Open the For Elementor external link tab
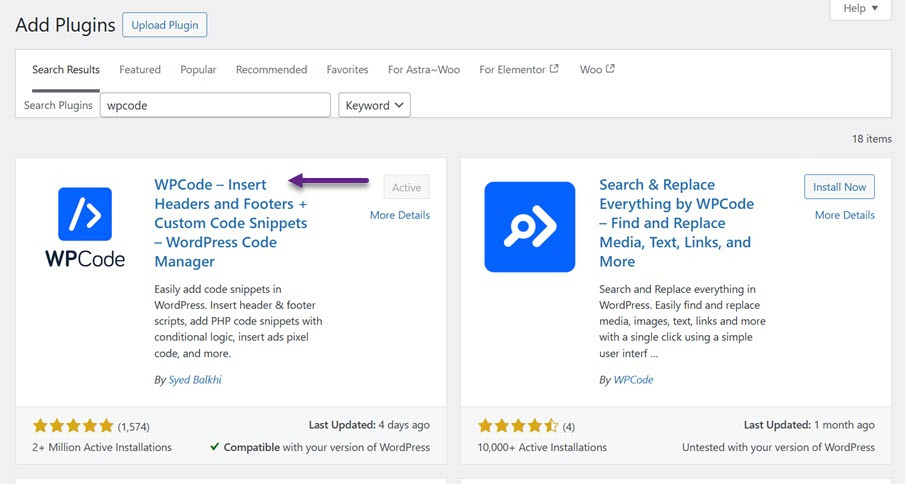This screenshot has height=484, width=905. pos(518,70)
